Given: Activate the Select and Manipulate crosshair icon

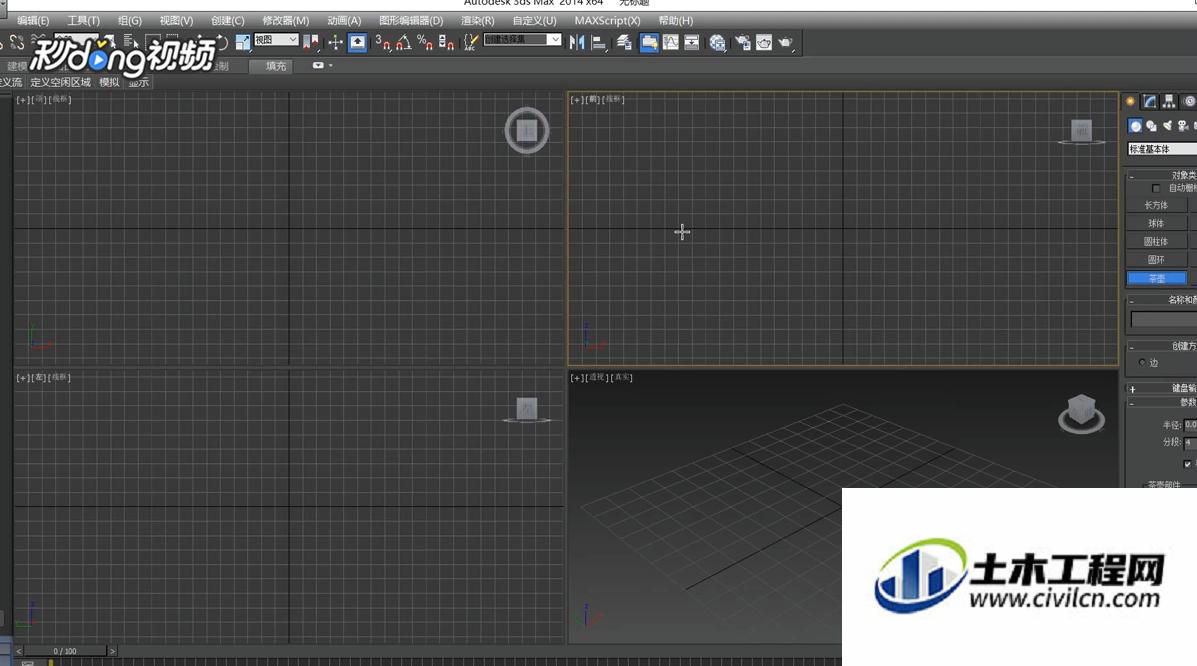Looking at the screenshot, I should point(335,43).
